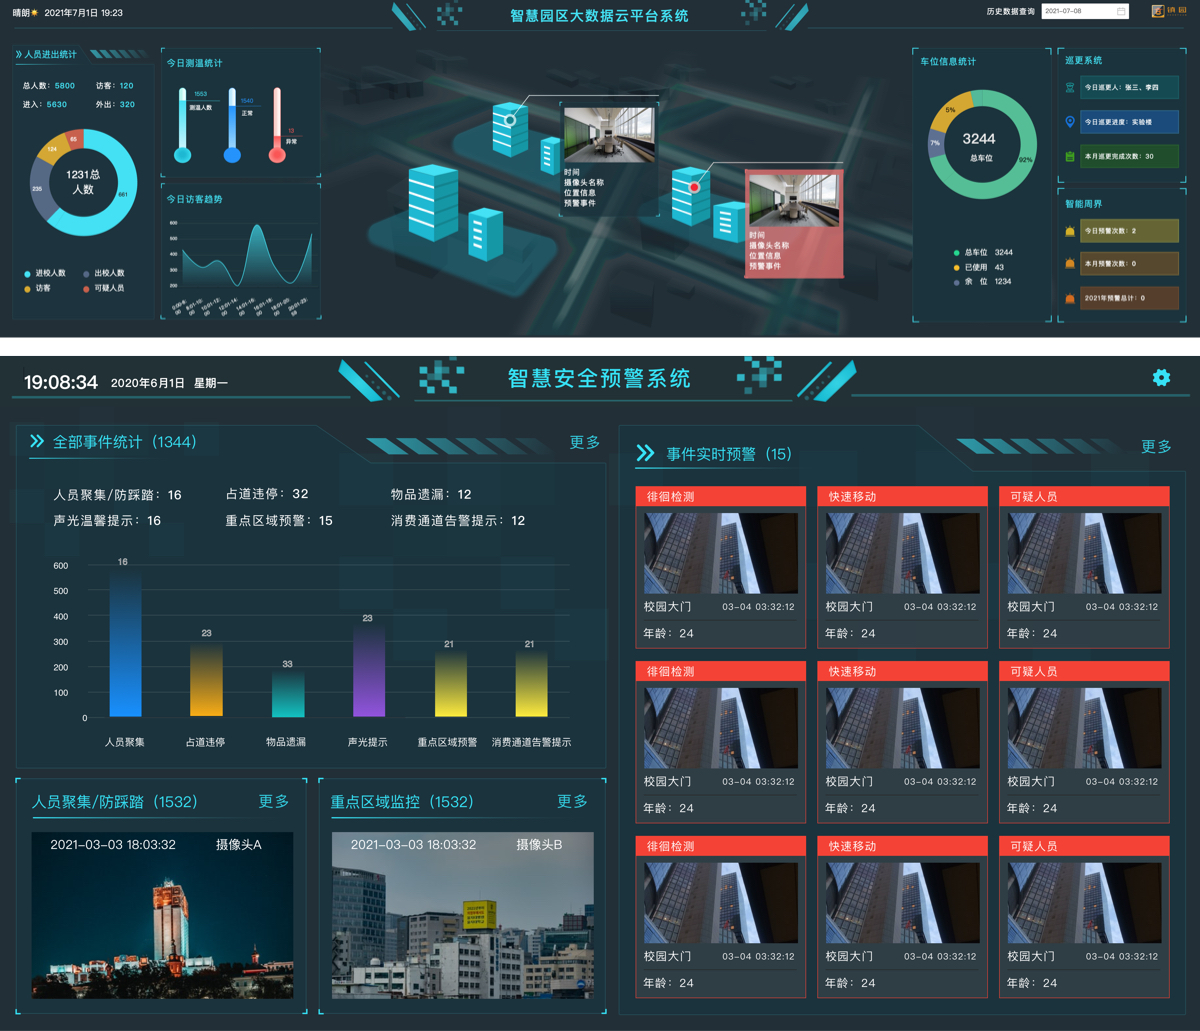Viewport: 1200px width, 1031px height.
Task: Open the settings gear in the warning system header
Action: click(1161, 377)
